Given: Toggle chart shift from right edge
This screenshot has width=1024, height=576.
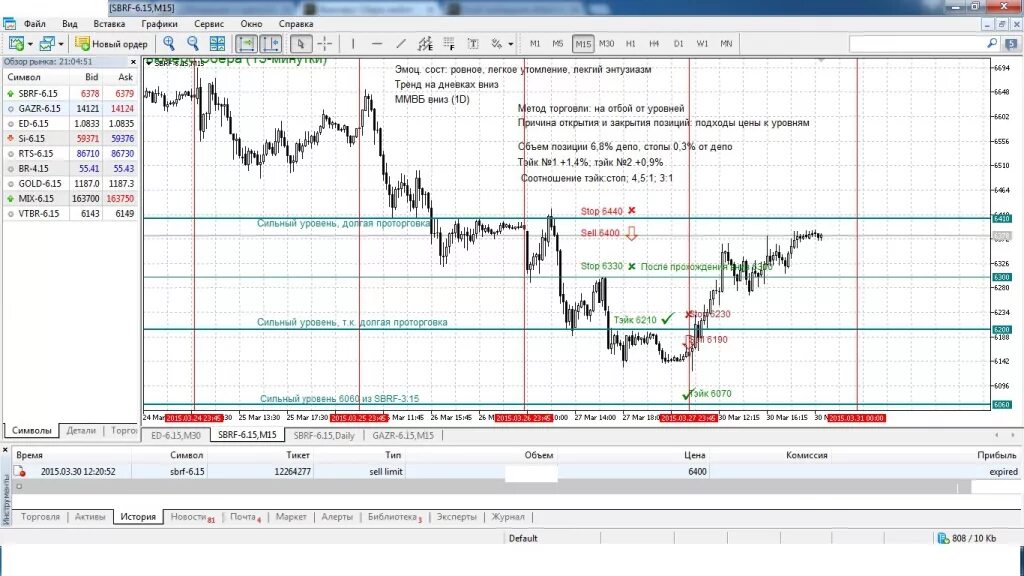Looking at the screenshot, I should tap(271, 44).
